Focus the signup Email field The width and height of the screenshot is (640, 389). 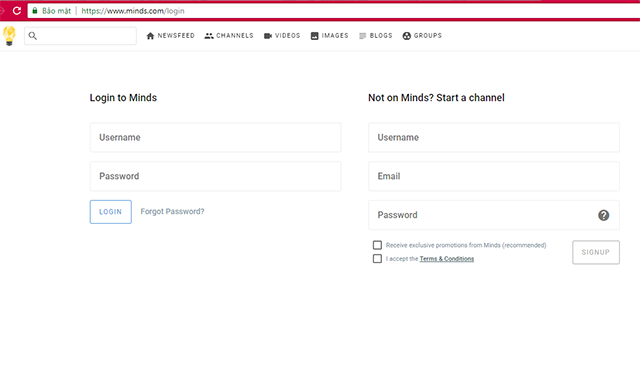point(494,176)
